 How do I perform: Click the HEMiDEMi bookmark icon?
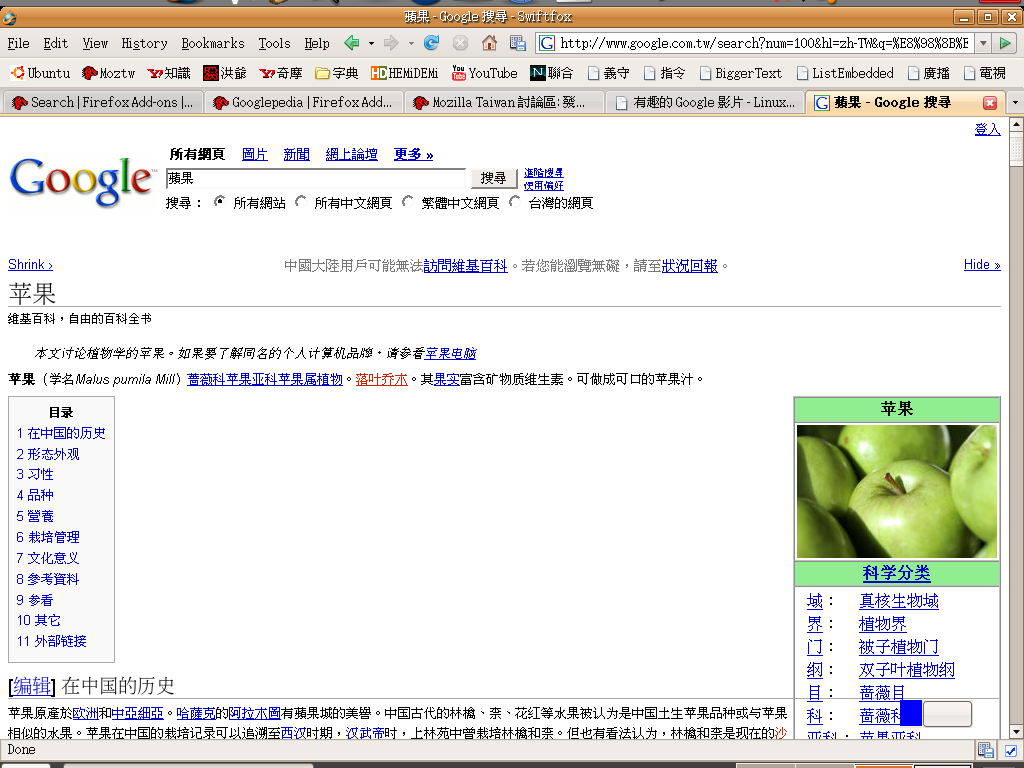tap(379, 73)
